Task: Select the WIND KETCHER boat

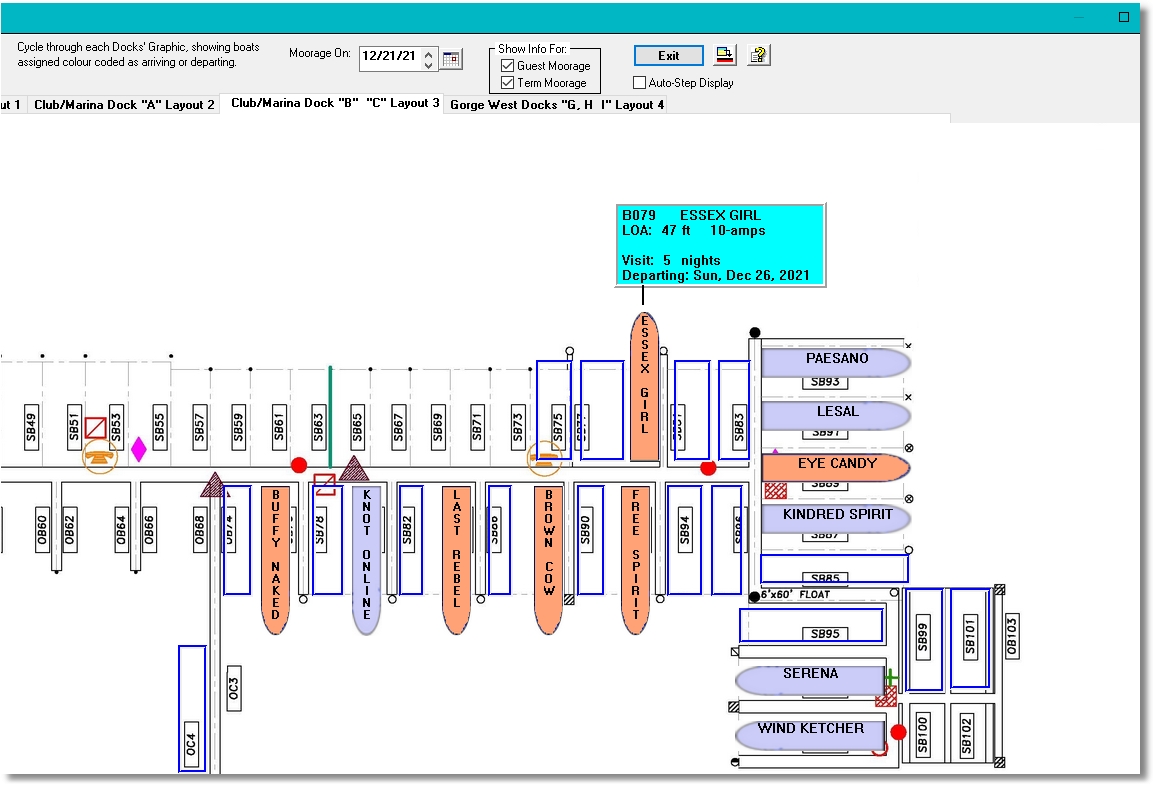Action: (808, 729)
